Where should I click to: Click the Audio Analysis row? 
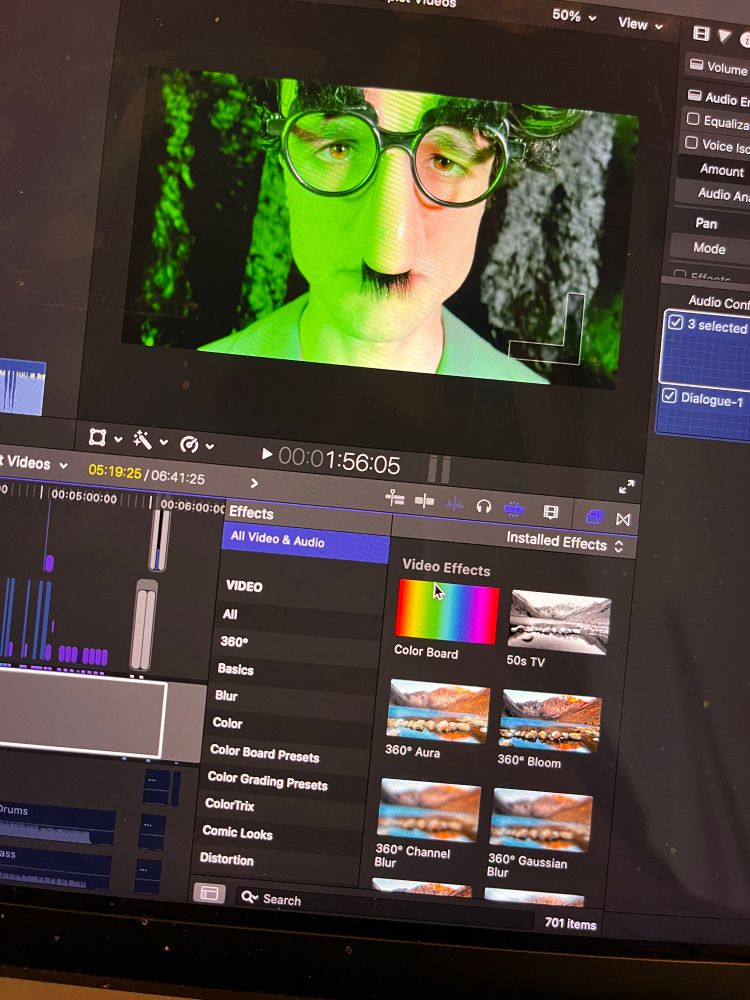coord(712,194)
